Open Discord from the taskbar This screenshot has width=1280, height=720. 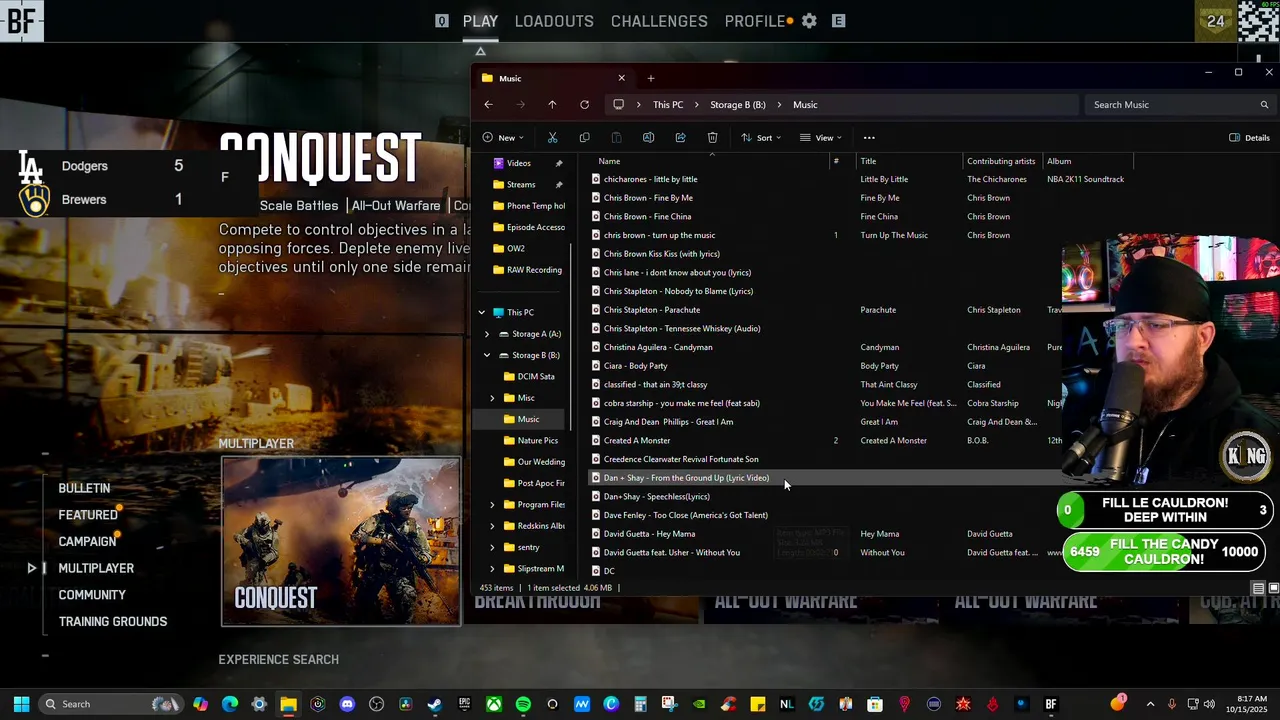[x=347, y=704]
